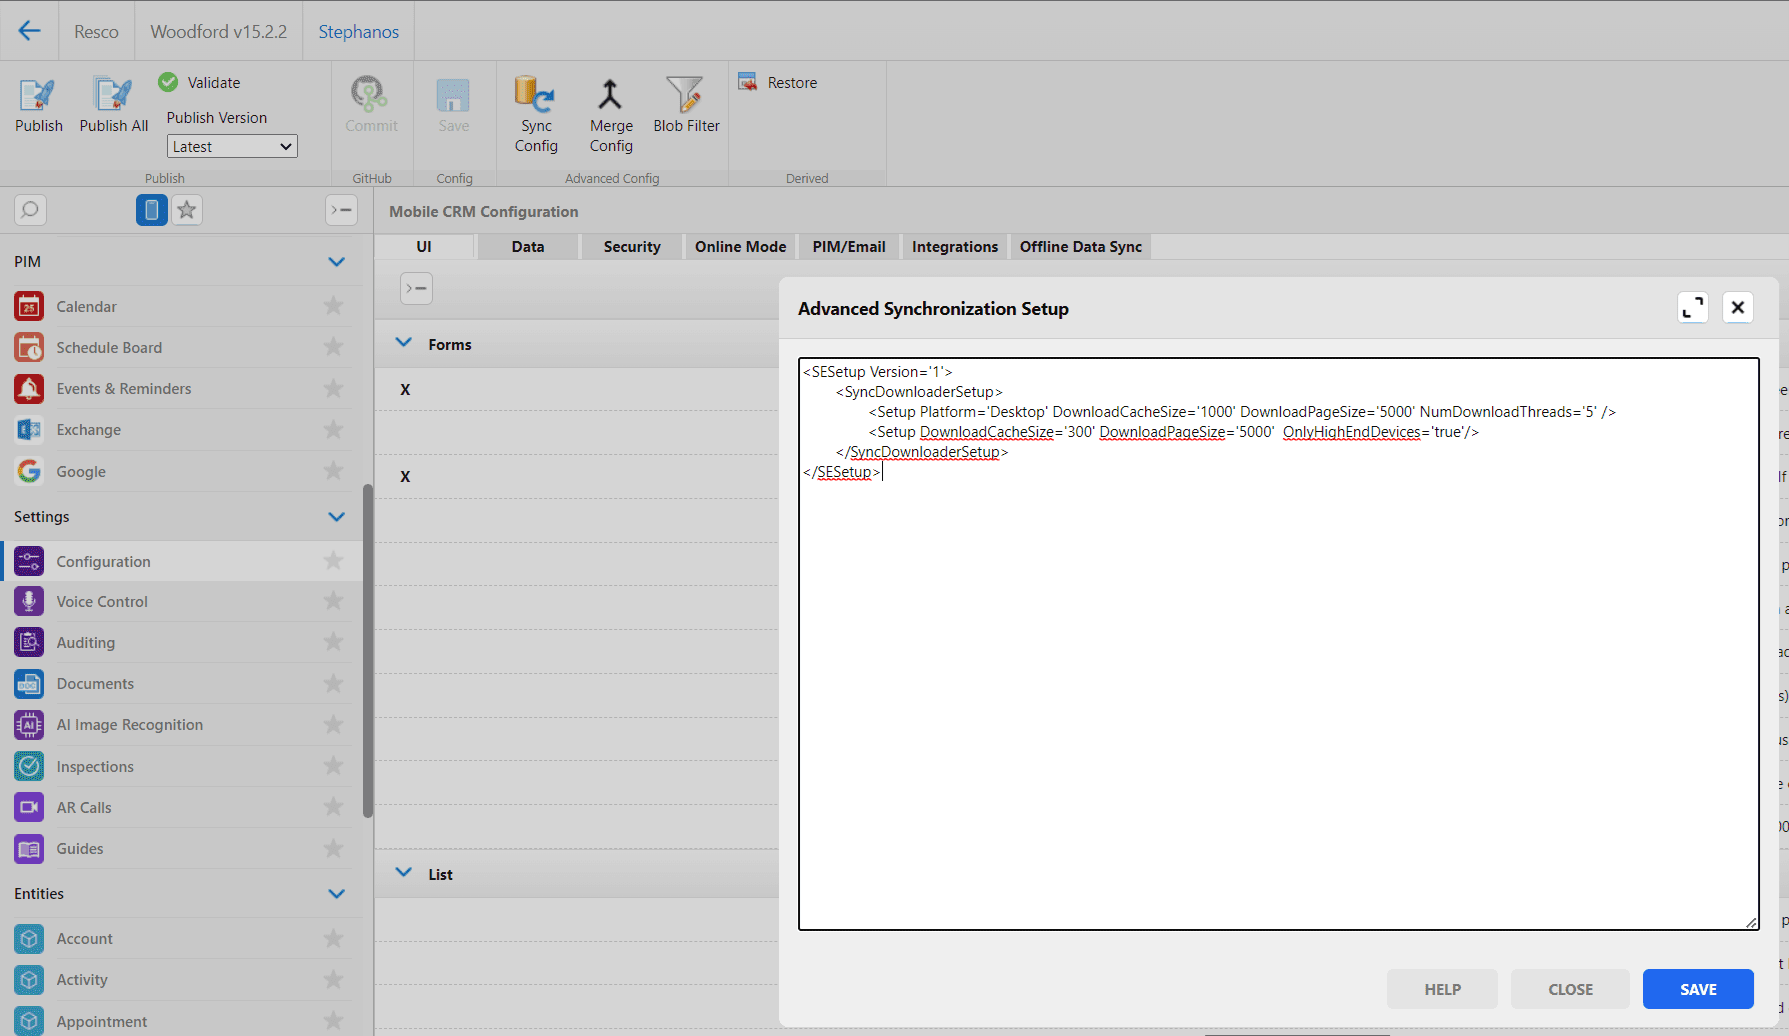
Task: Expand the sync setup dialog to fullscreen
Action: (1692, 308)
